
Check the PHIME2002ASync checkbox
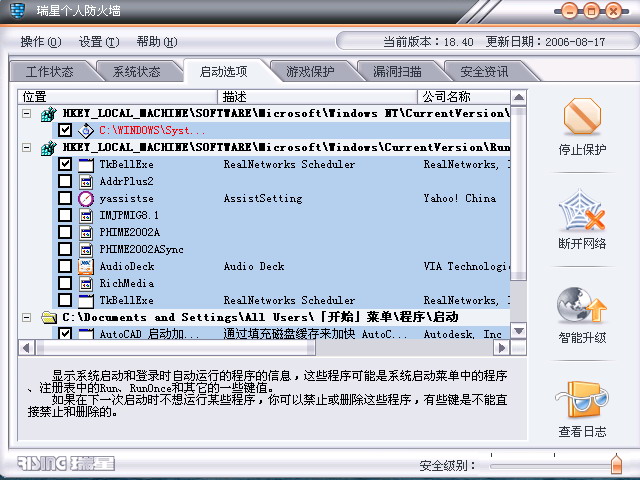click(x=65, y=249)
